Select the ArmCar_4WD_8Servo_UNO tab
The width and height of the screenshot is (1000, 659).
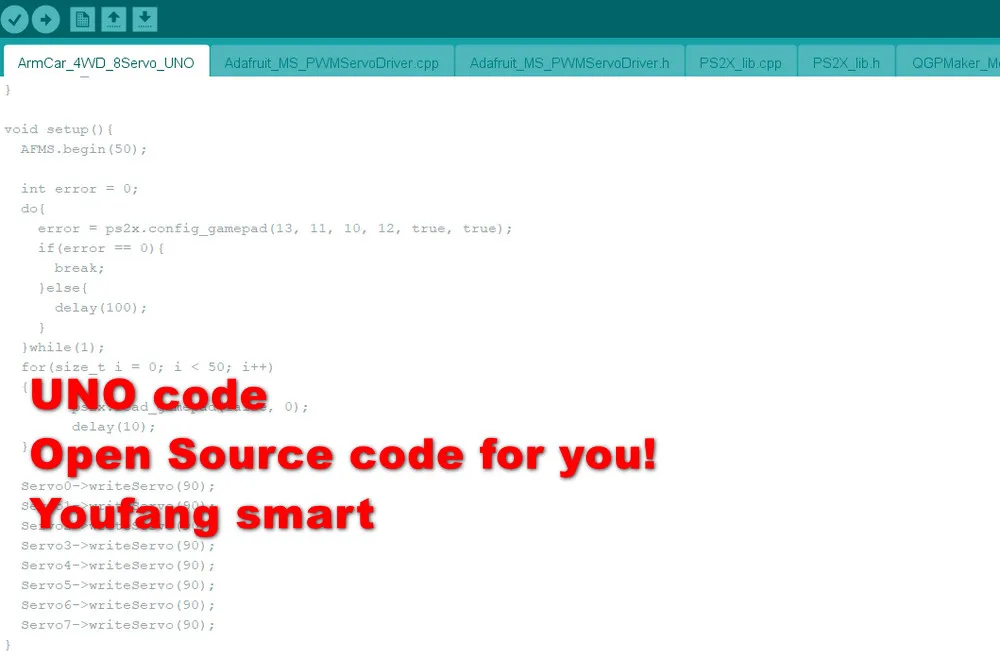(106, 63)
